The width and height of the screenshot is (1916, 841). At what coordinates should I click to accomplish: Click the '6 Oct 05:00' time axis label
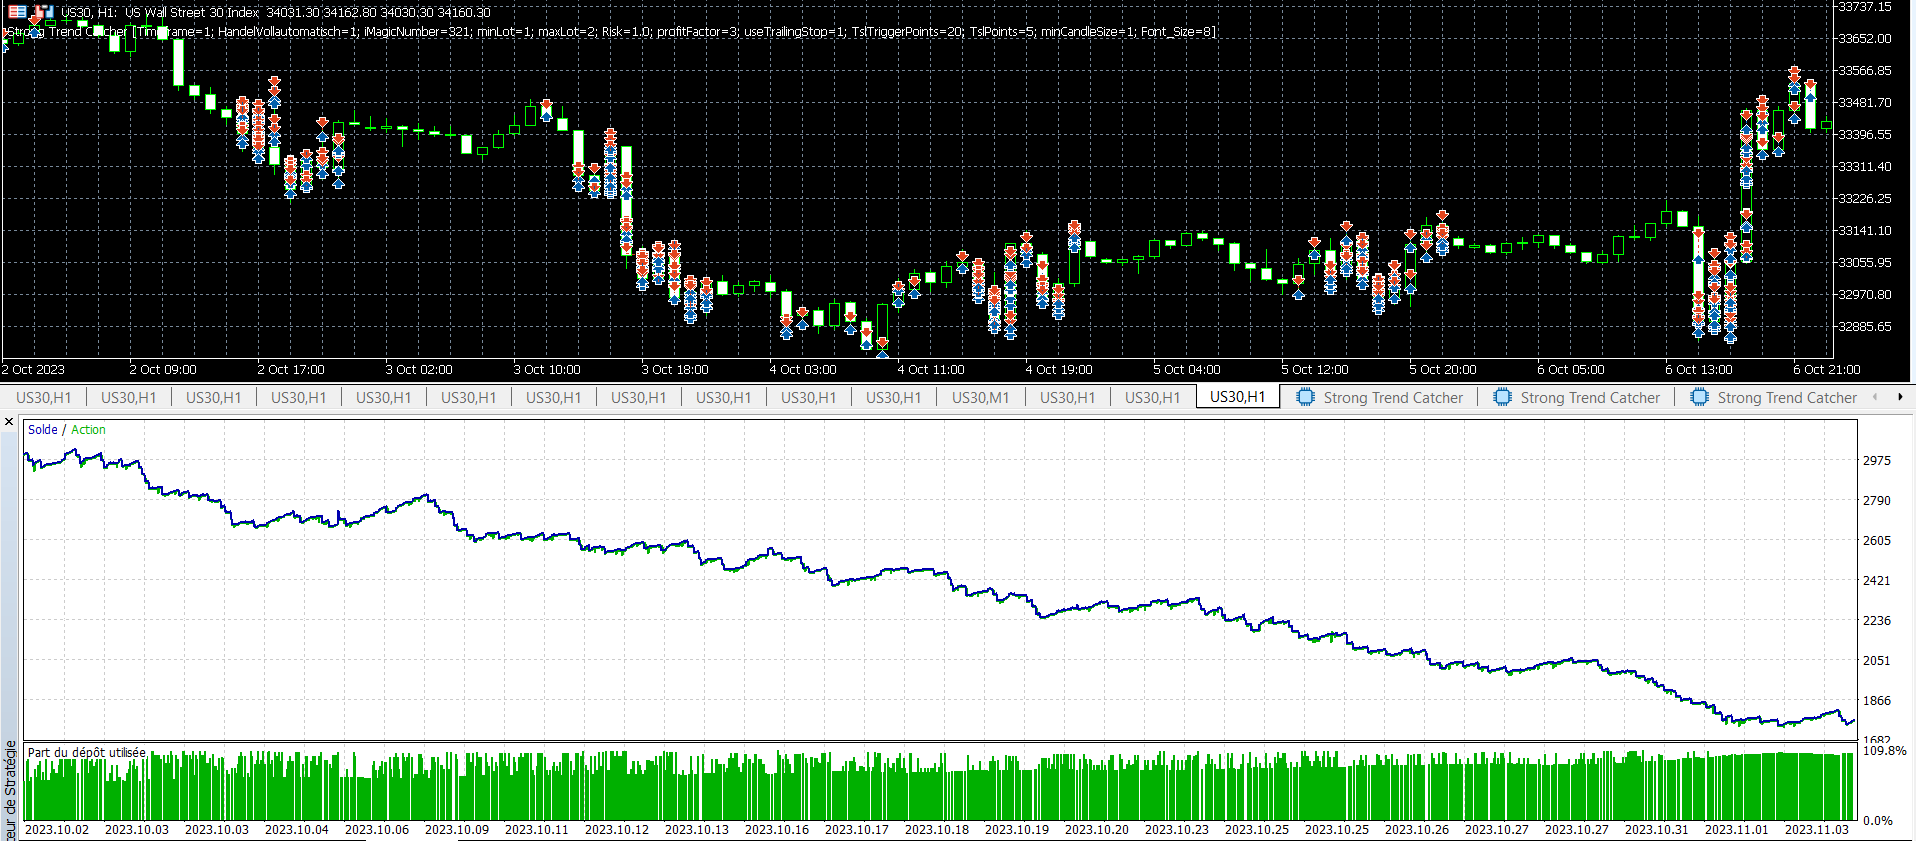[x=1571, y=370]
